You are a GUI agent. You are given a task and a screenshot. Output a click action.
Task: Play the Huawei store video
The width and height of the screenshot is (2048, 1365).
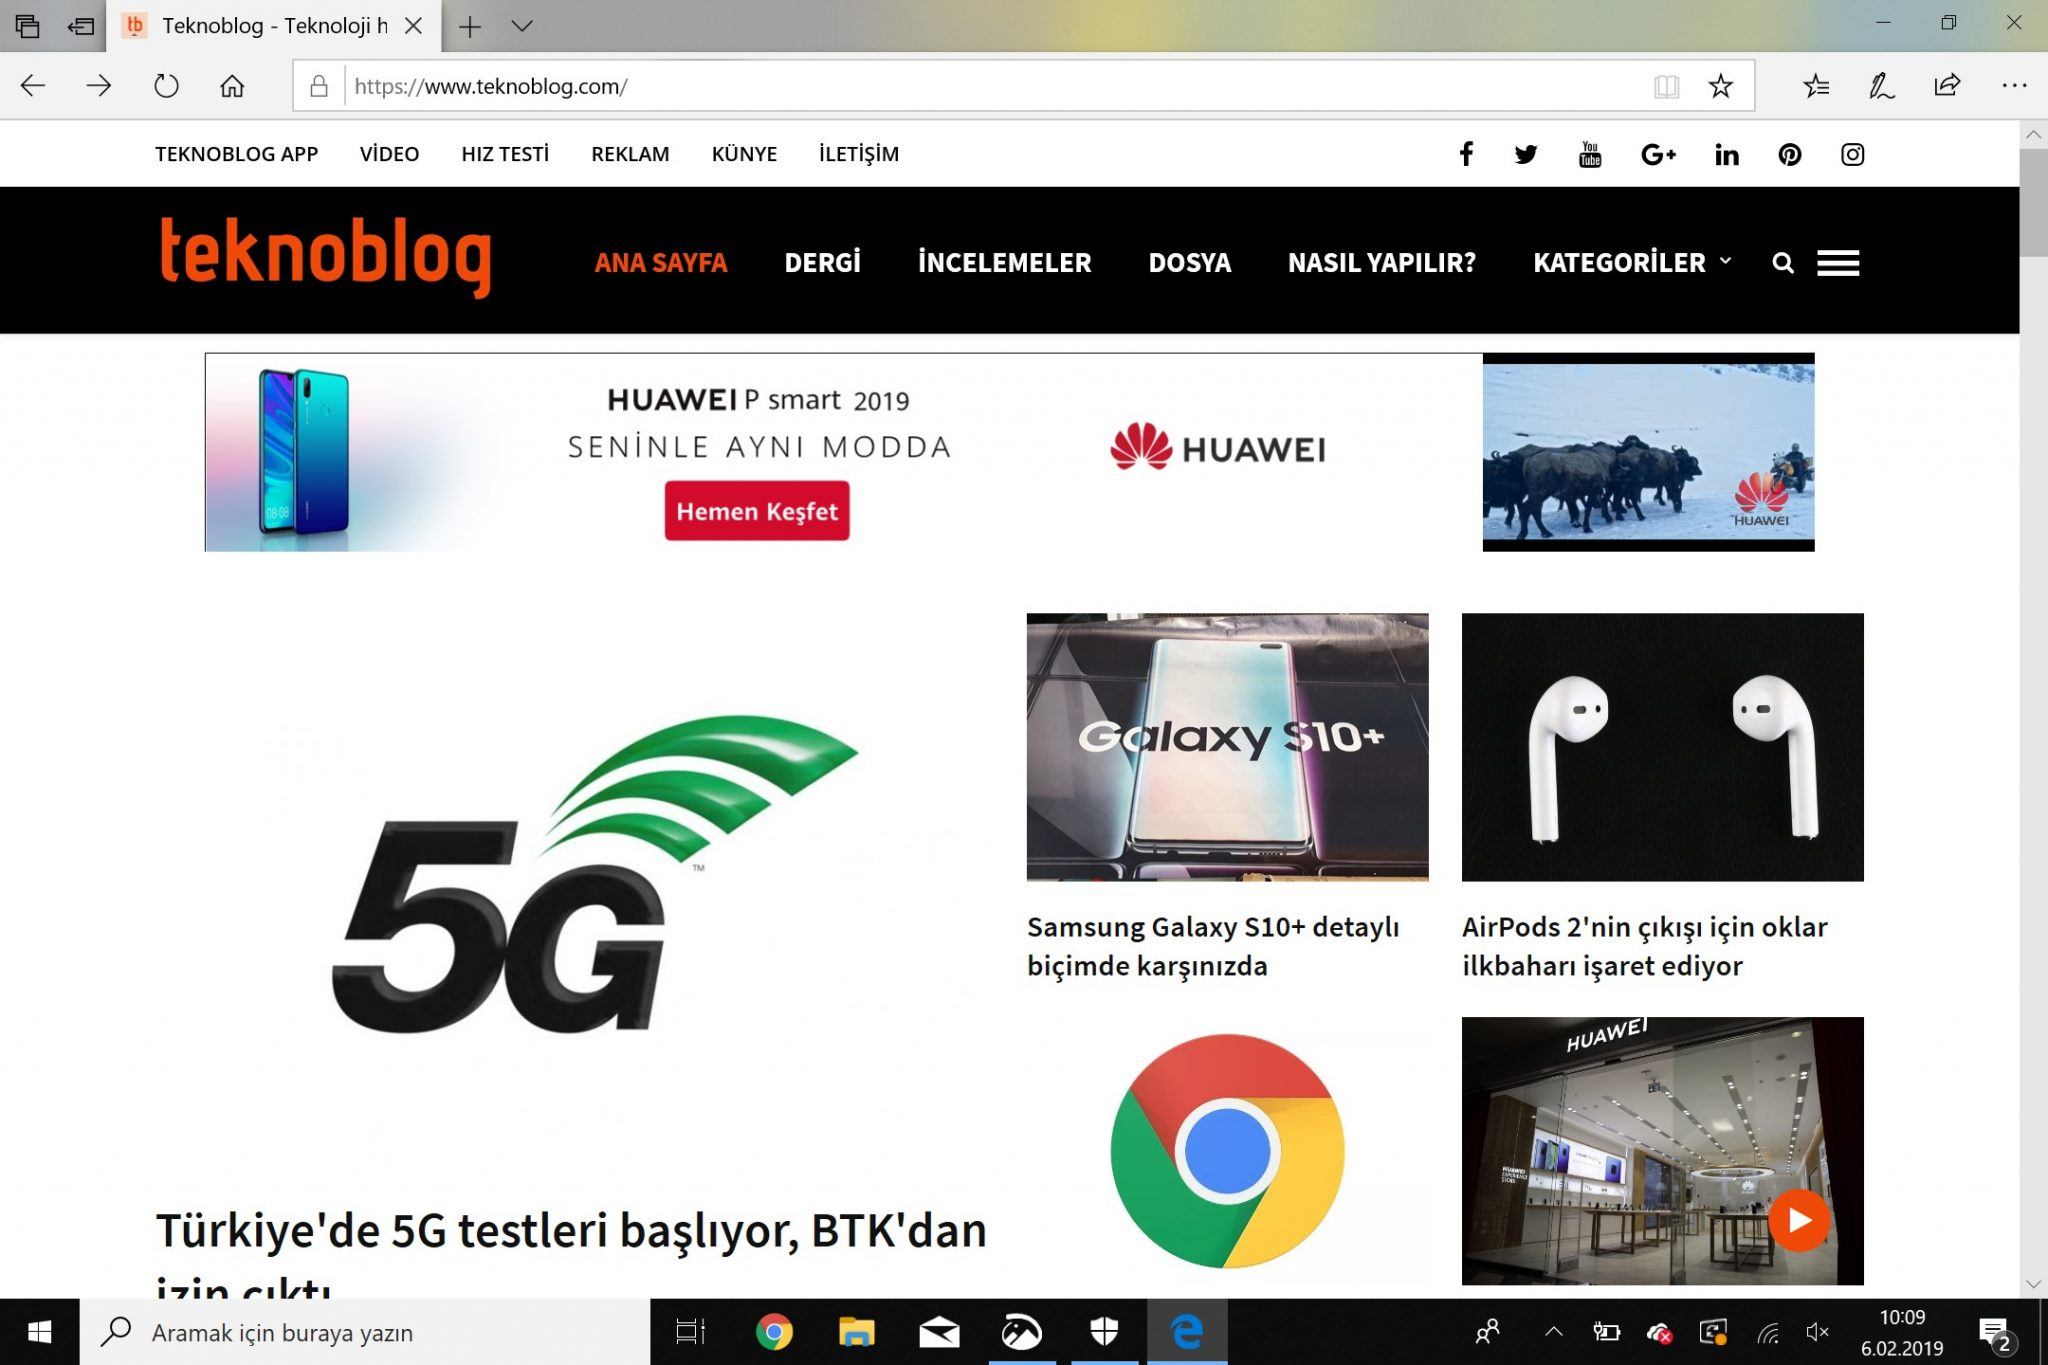pos(1799,1220)
